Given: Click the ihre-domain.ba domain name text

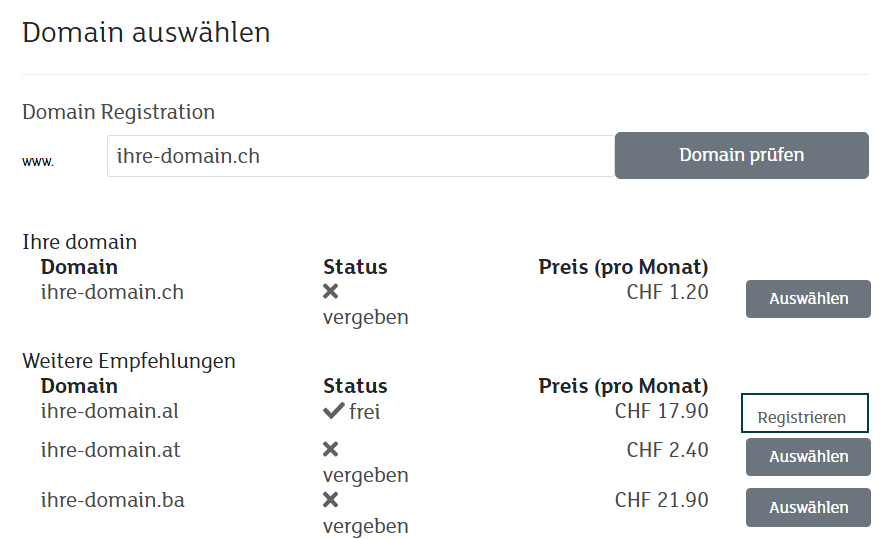Looking at the screenshot, I should click(112, 500).
